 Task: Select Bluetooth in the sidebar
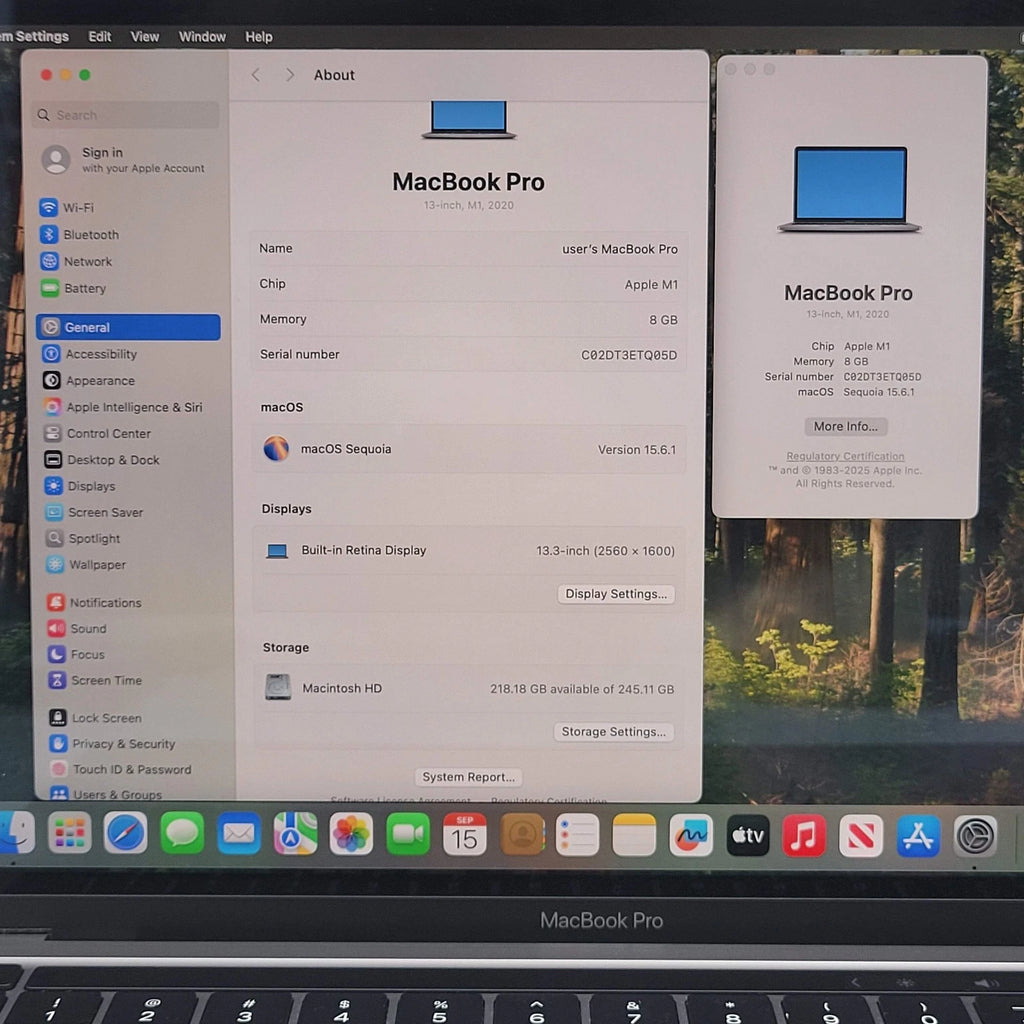(x=90, y=235)
